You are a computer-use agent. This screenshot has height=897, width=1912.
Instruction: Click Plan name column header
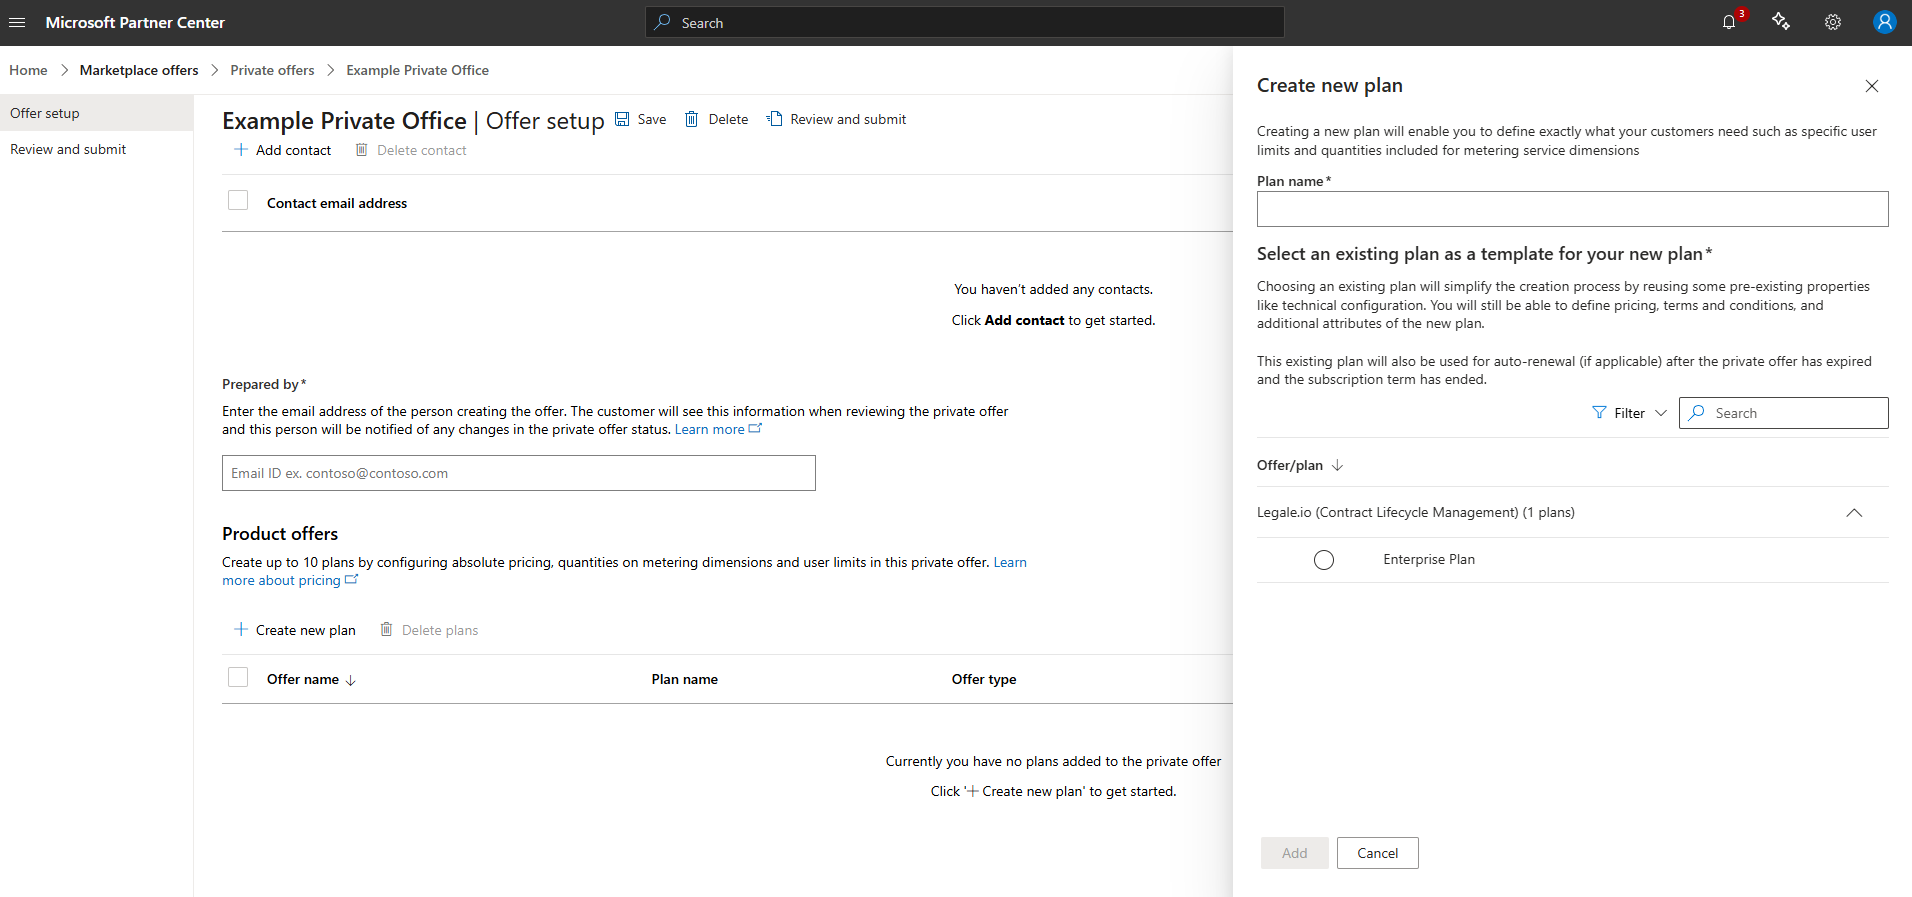click(x=685, y=679)
